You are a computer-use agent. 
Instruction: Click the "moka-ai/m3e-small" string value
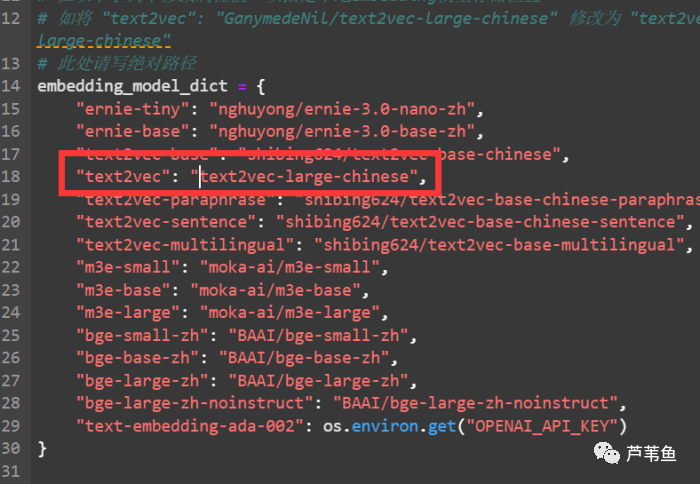290,267
